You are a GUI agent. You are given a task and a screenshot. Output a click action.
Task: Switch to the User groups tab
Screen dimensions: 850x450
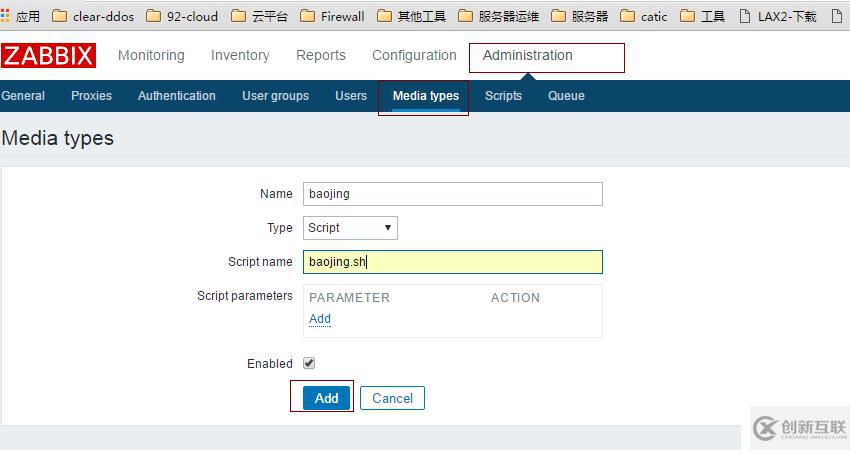[275, 96]
